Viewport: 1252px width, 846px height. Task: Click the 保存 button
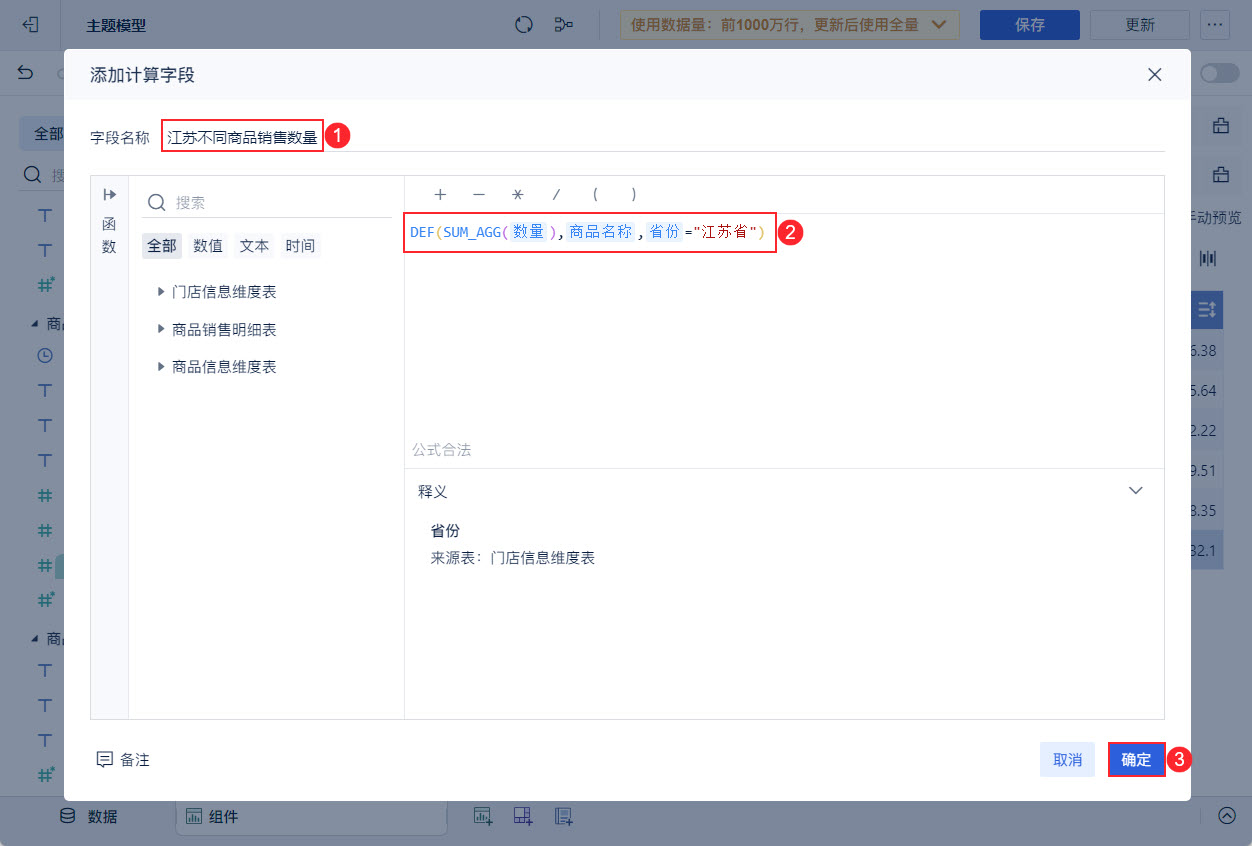[1030, 25]
